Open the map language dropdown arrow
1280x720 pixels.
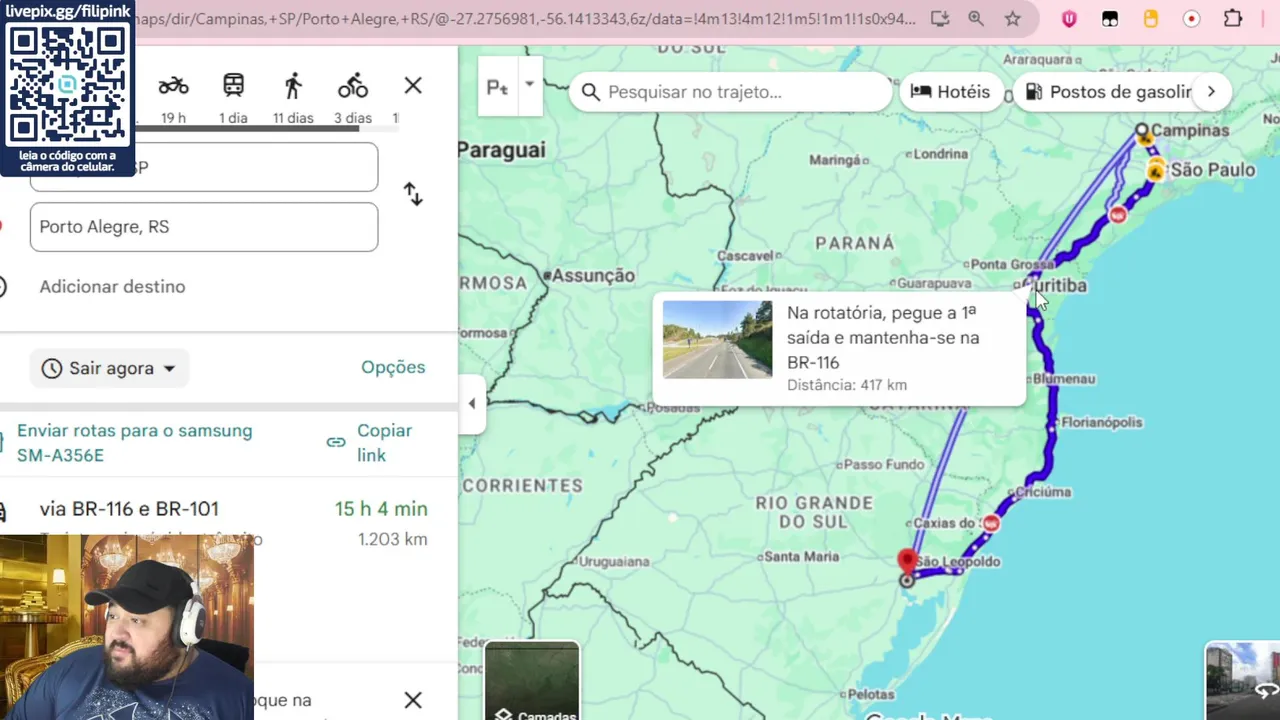click(x=529, y=86)
